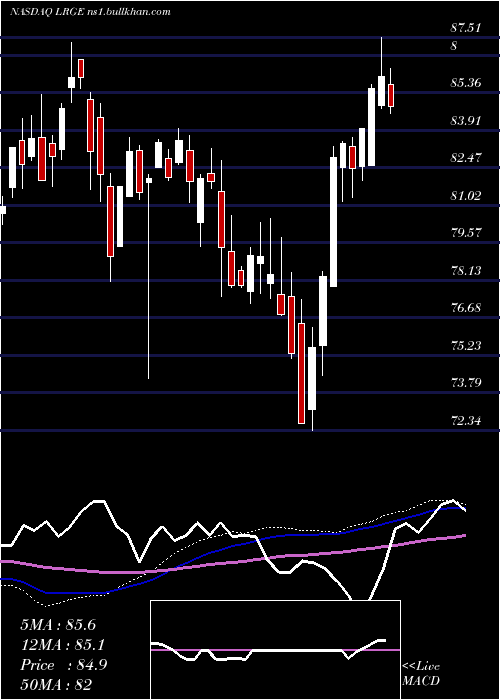Click inside the MACD inset box

[x=275, y=650]
